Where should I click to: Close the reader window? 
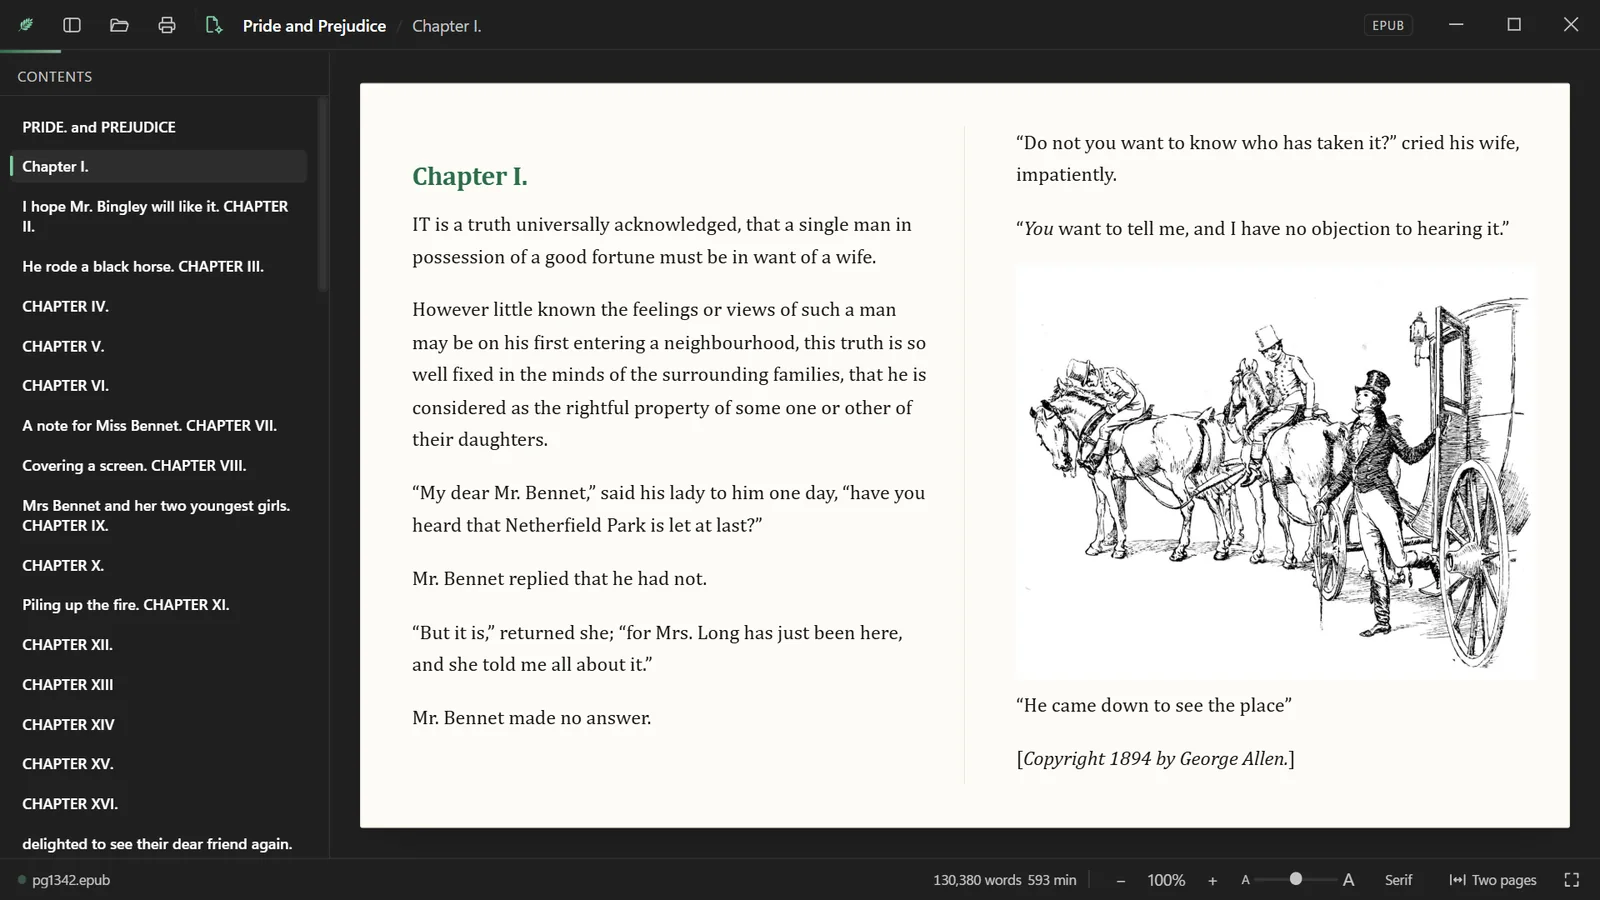tap(1571, 25)
